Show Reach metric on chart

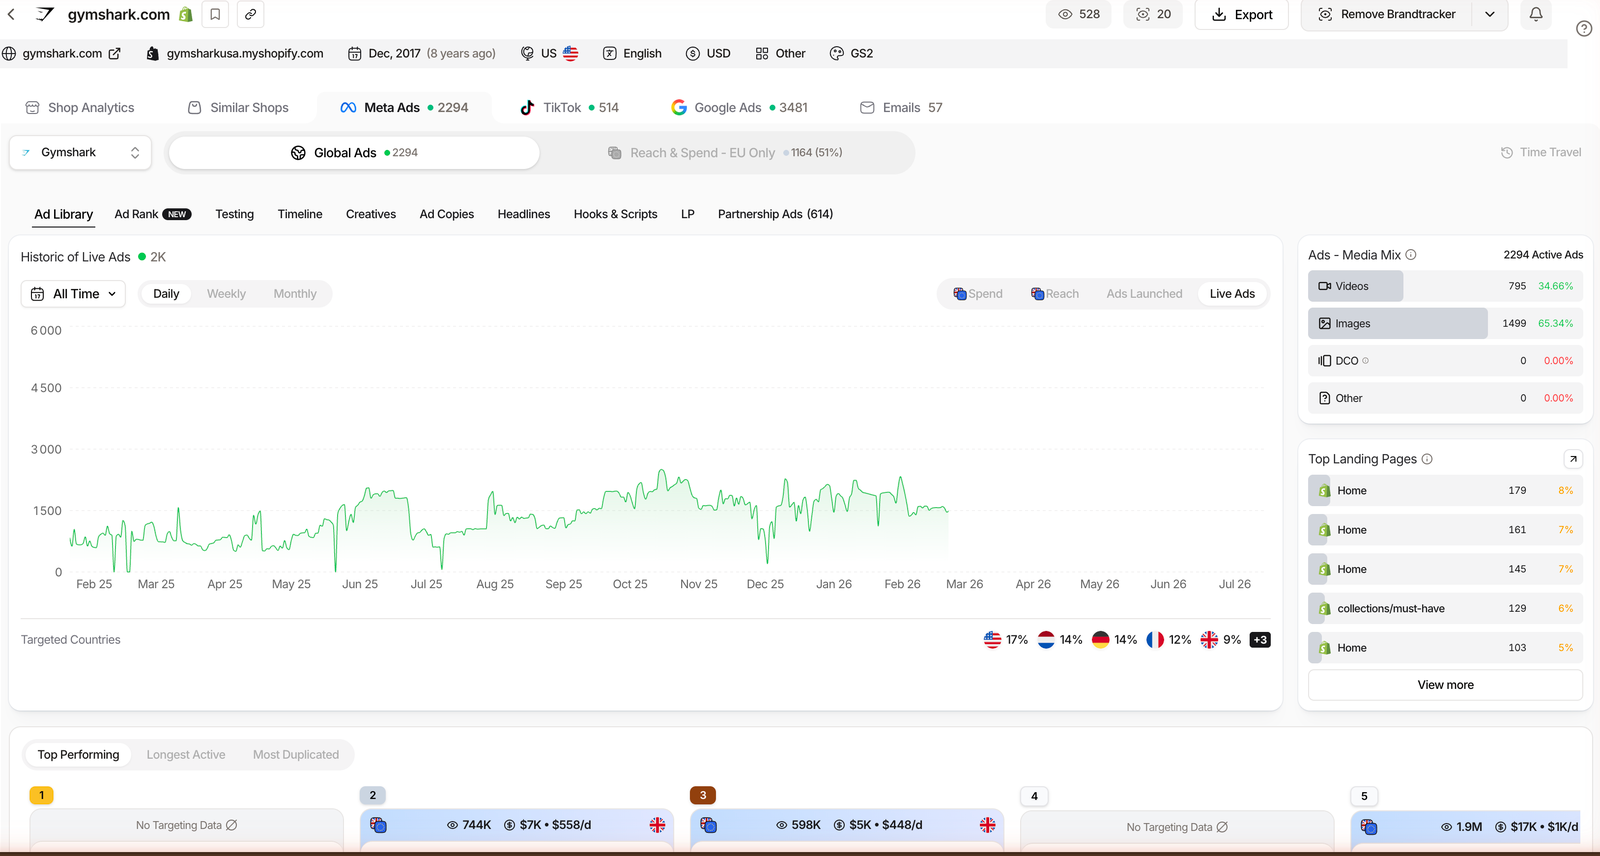(1055, 294)
